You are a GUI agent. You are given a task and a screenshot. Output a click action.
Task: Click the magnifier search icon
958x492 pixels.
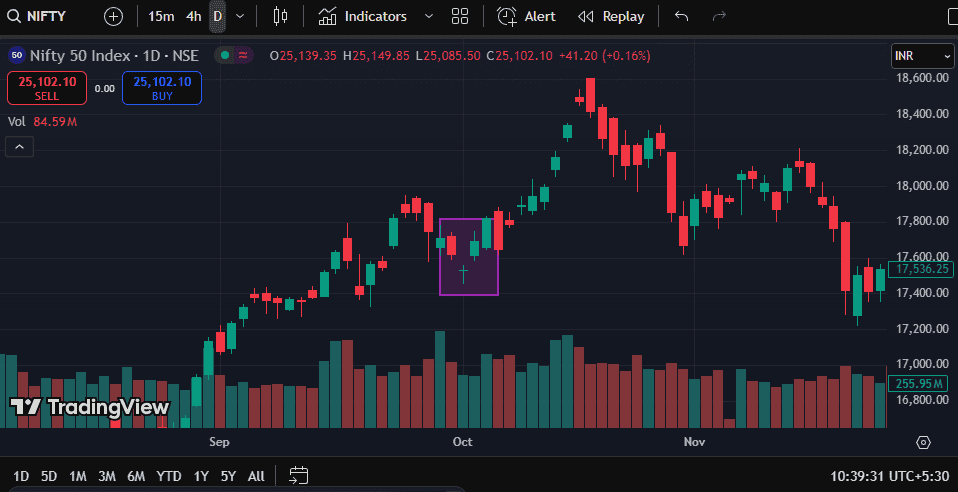coord(15,17)
